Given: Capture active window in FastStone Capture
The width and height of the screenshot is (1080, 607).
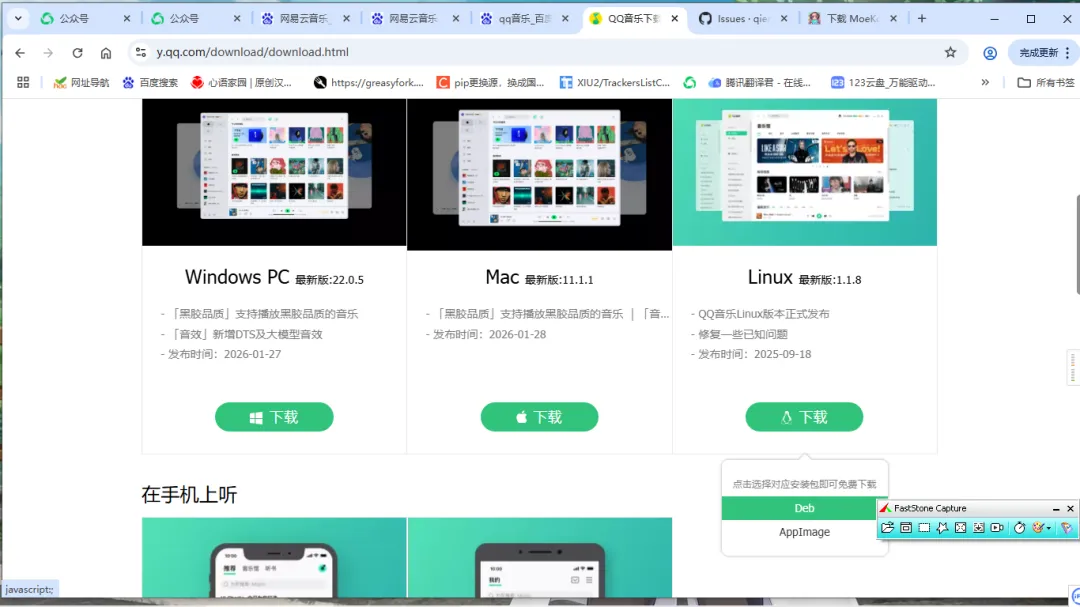Looking at the screenshot, I should 906,528.
